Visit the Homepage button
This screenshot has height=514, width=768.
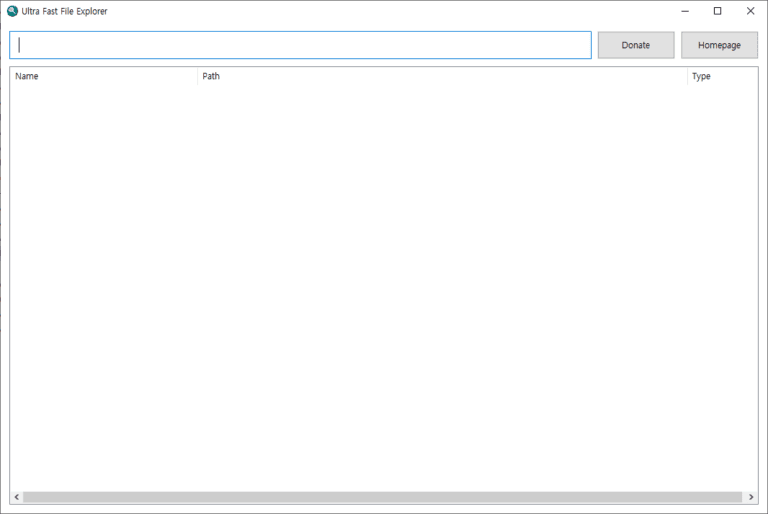(x=719, y=45)
